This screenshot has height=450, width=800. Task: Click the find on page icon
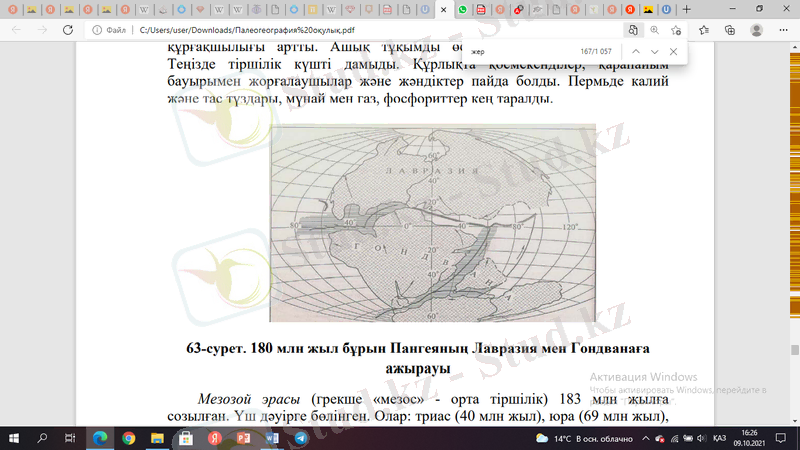point(633,30)
